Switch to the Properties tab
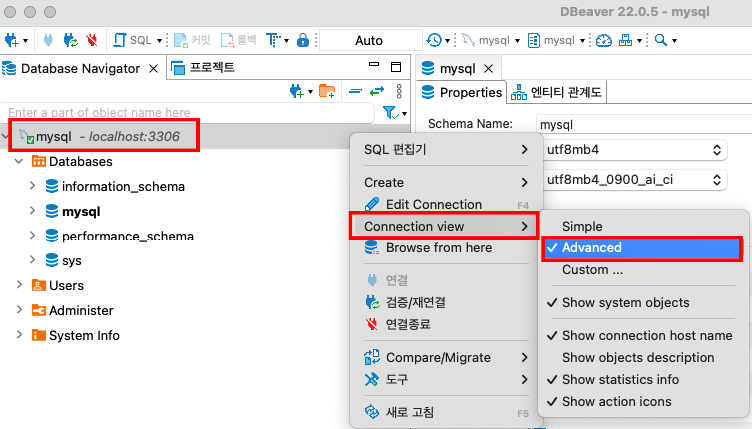 click(x=461, y=92)
